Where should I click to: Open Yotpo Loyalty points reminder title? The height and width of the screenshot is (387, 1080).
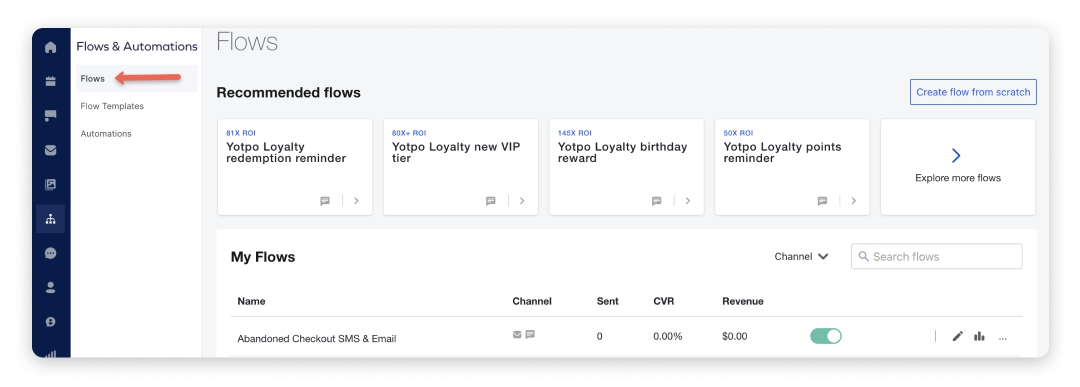click(x=782, y=153)
